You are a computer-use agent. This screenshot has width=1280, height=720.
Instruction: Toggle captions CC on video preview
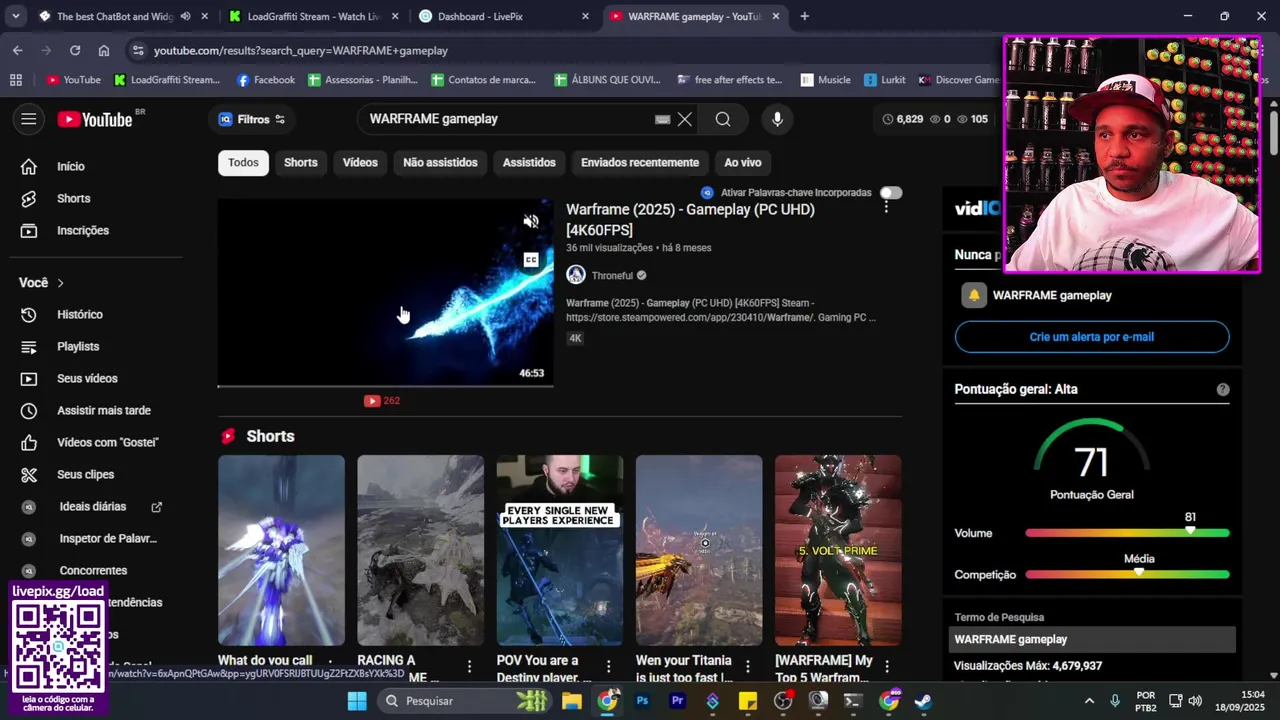[531, 260]
